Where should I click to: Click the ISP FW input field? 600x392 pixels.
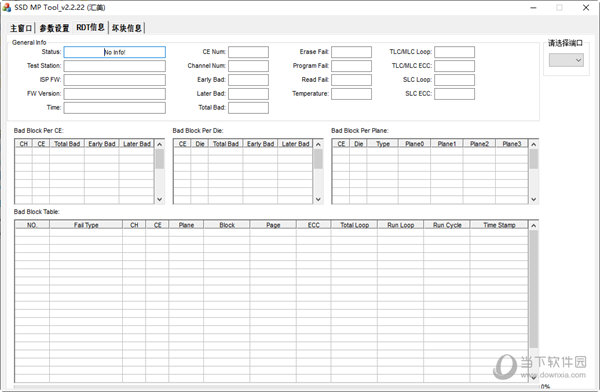pos(114,80)
